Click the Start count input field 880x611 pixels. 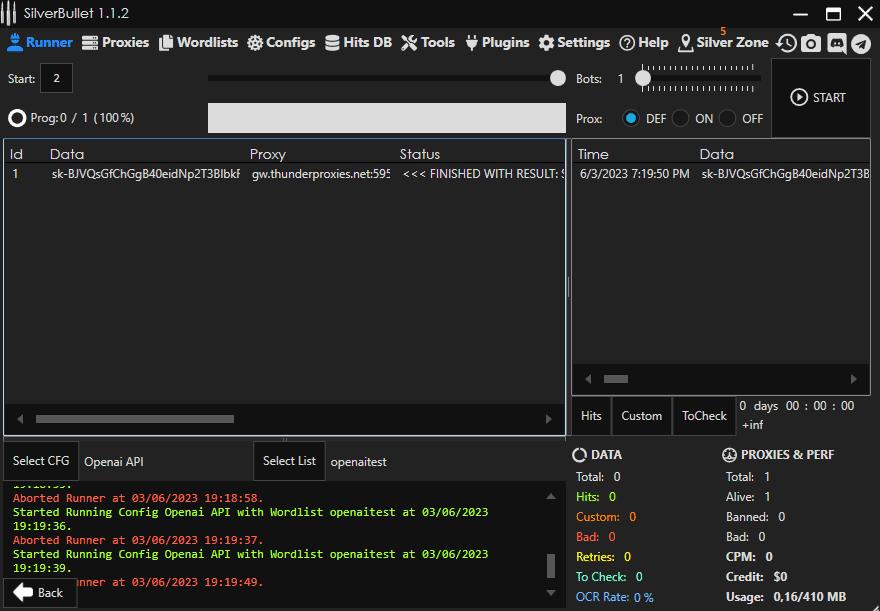(x=56, y=77)
